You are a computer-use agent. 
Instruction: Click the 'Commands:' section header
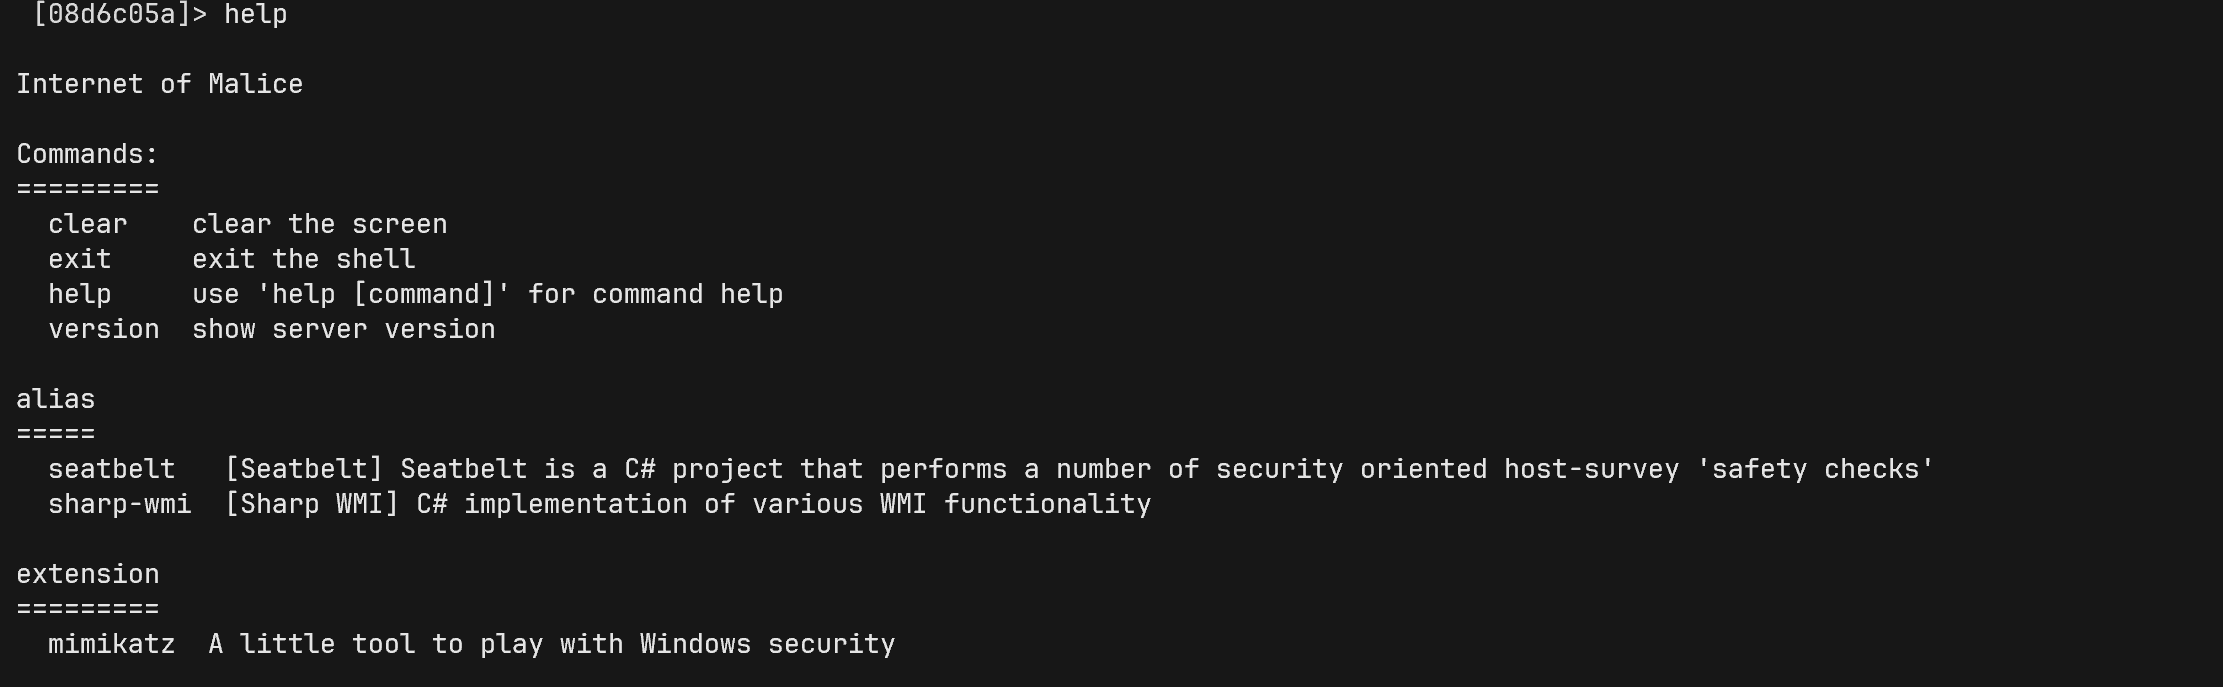88,154
